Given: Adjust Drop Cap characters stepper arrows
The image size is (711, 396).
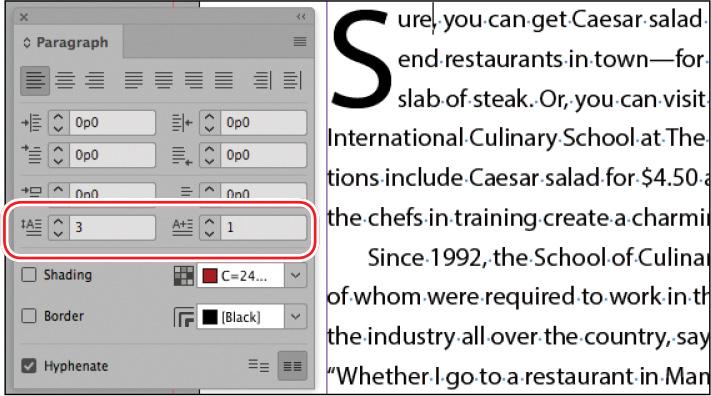Looking at the screenshot, I should click(x=209, y=227).
